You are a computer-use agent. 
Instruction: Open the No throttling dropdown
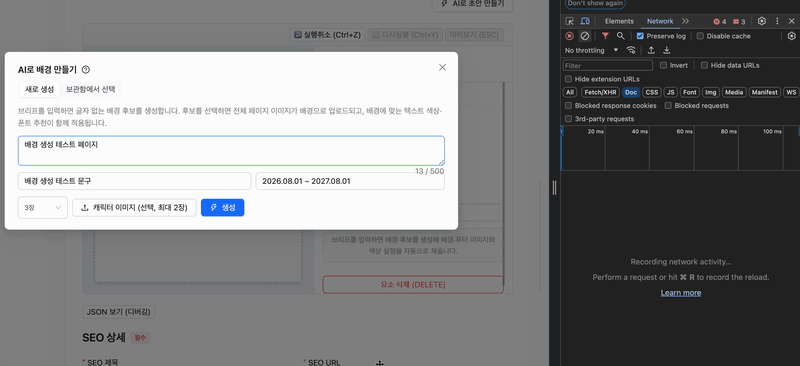(591, 50)
